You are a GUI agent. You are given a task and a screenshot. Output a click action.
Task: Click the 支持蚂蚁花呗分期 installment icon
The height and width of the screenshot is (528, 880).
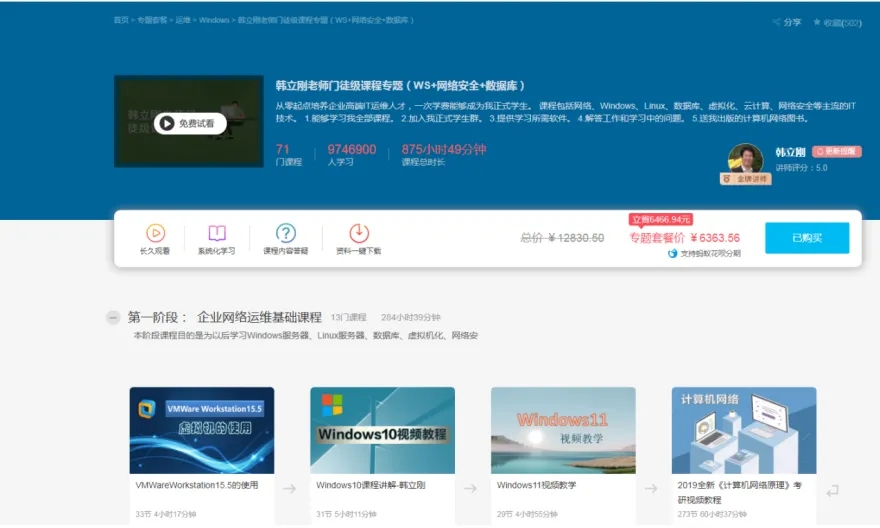point(672,254)
